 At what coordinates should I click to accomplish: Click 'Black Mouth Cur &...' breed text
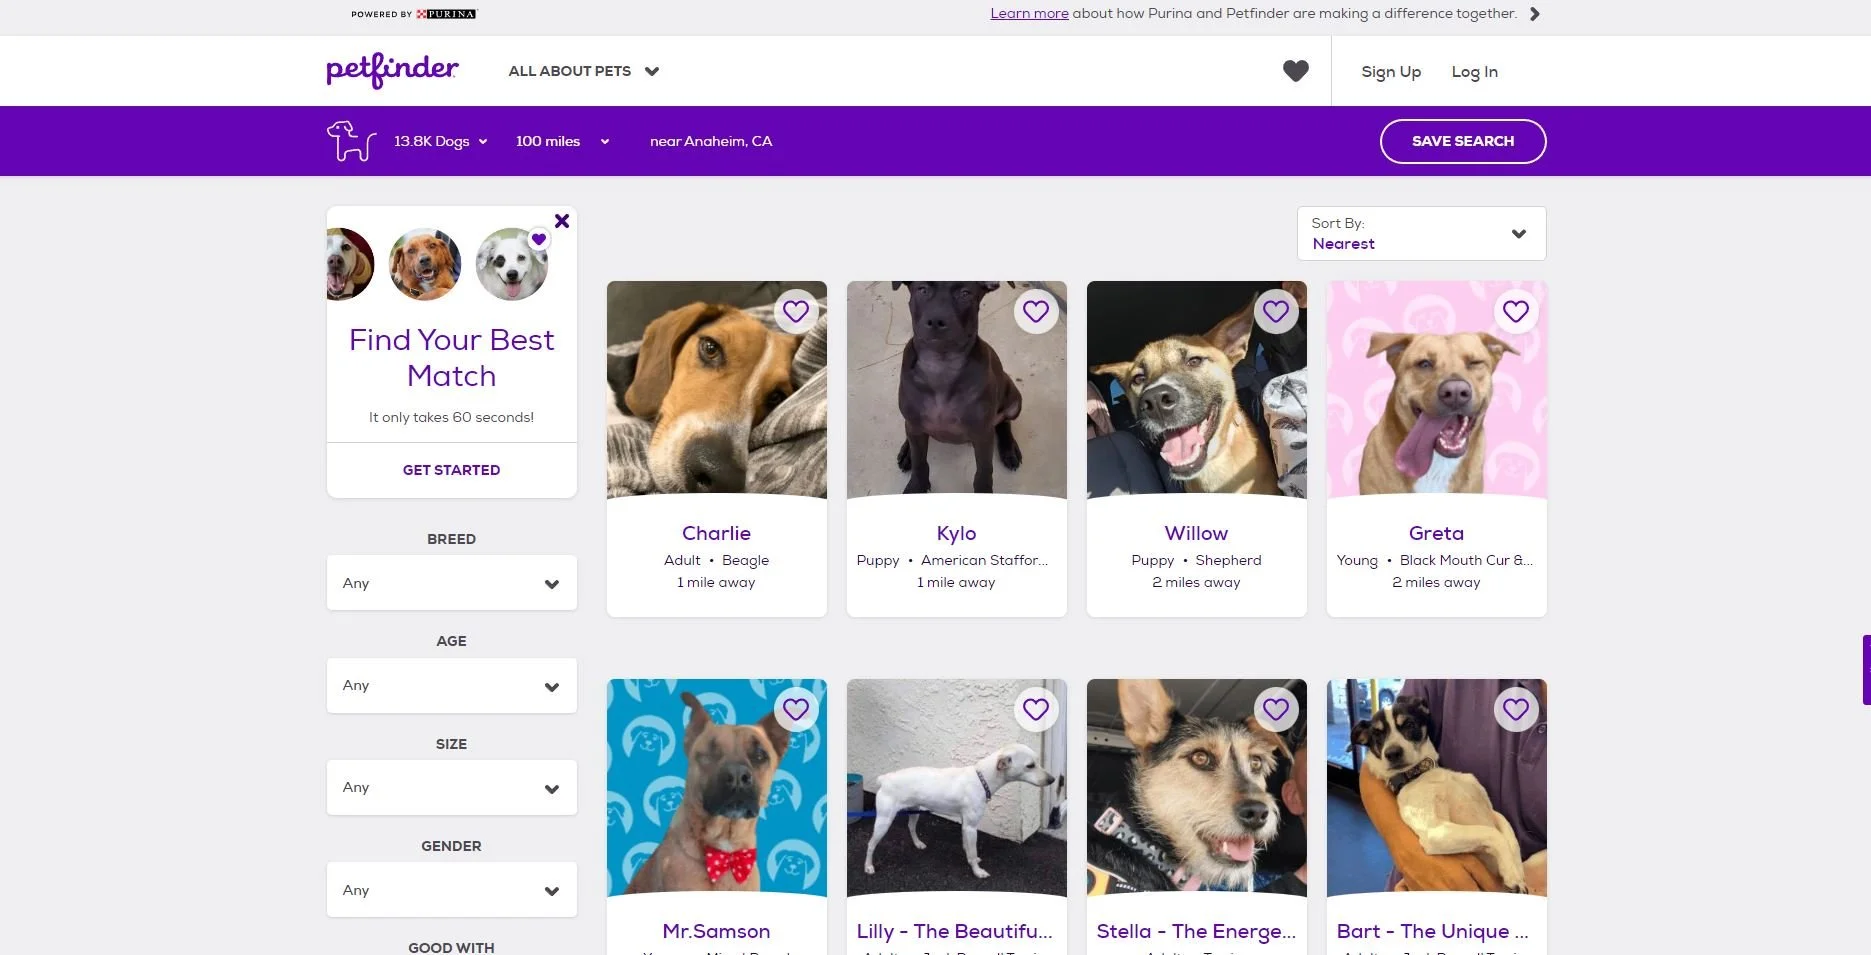tap(1466, 560)
